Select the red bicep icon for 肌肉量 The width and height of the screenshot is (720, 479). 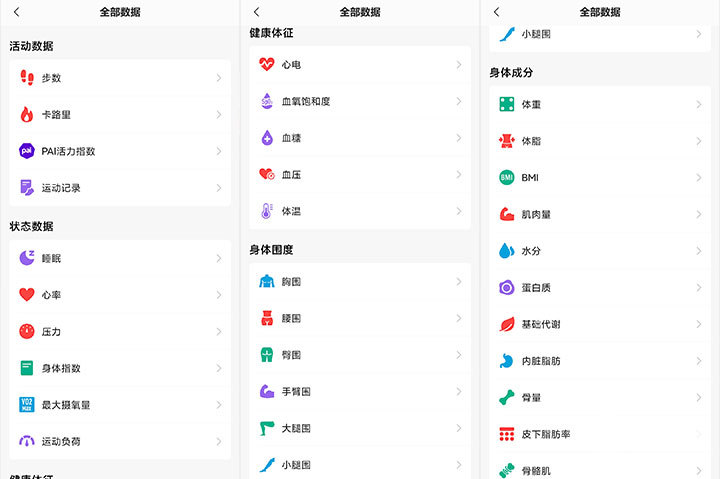(x=507, y=214)
